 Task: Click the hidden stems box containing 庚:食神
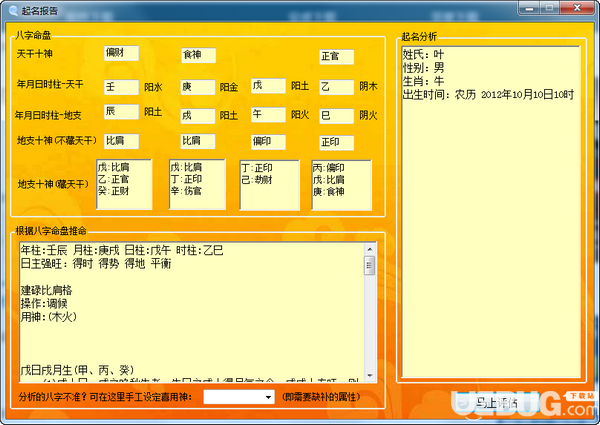tap(341, 185)
